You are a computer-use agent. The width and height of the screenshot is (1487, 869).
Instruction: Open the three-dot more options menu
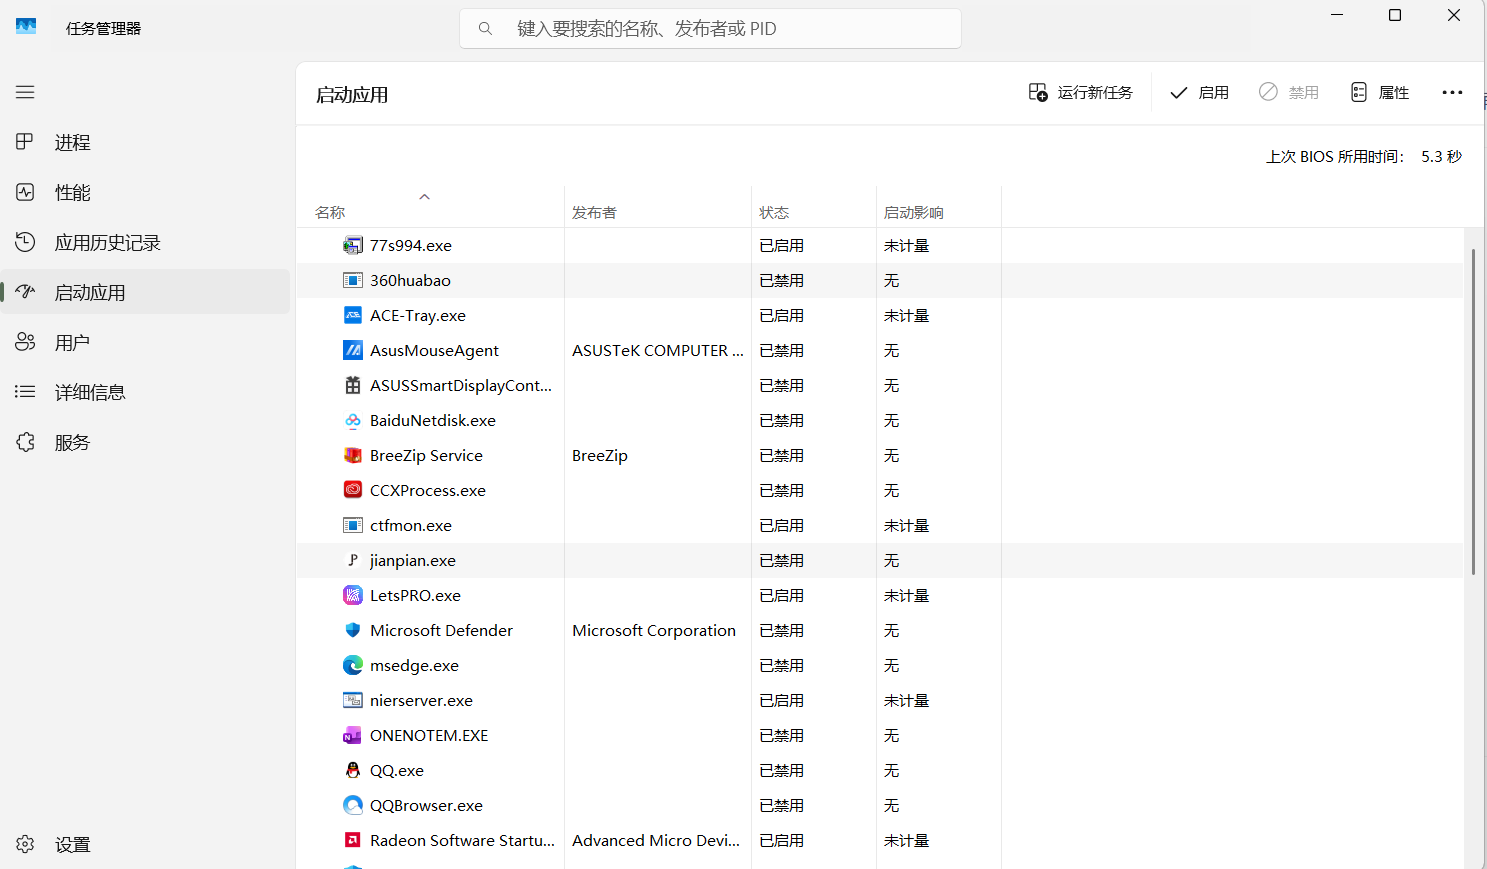coord(1452,92)
